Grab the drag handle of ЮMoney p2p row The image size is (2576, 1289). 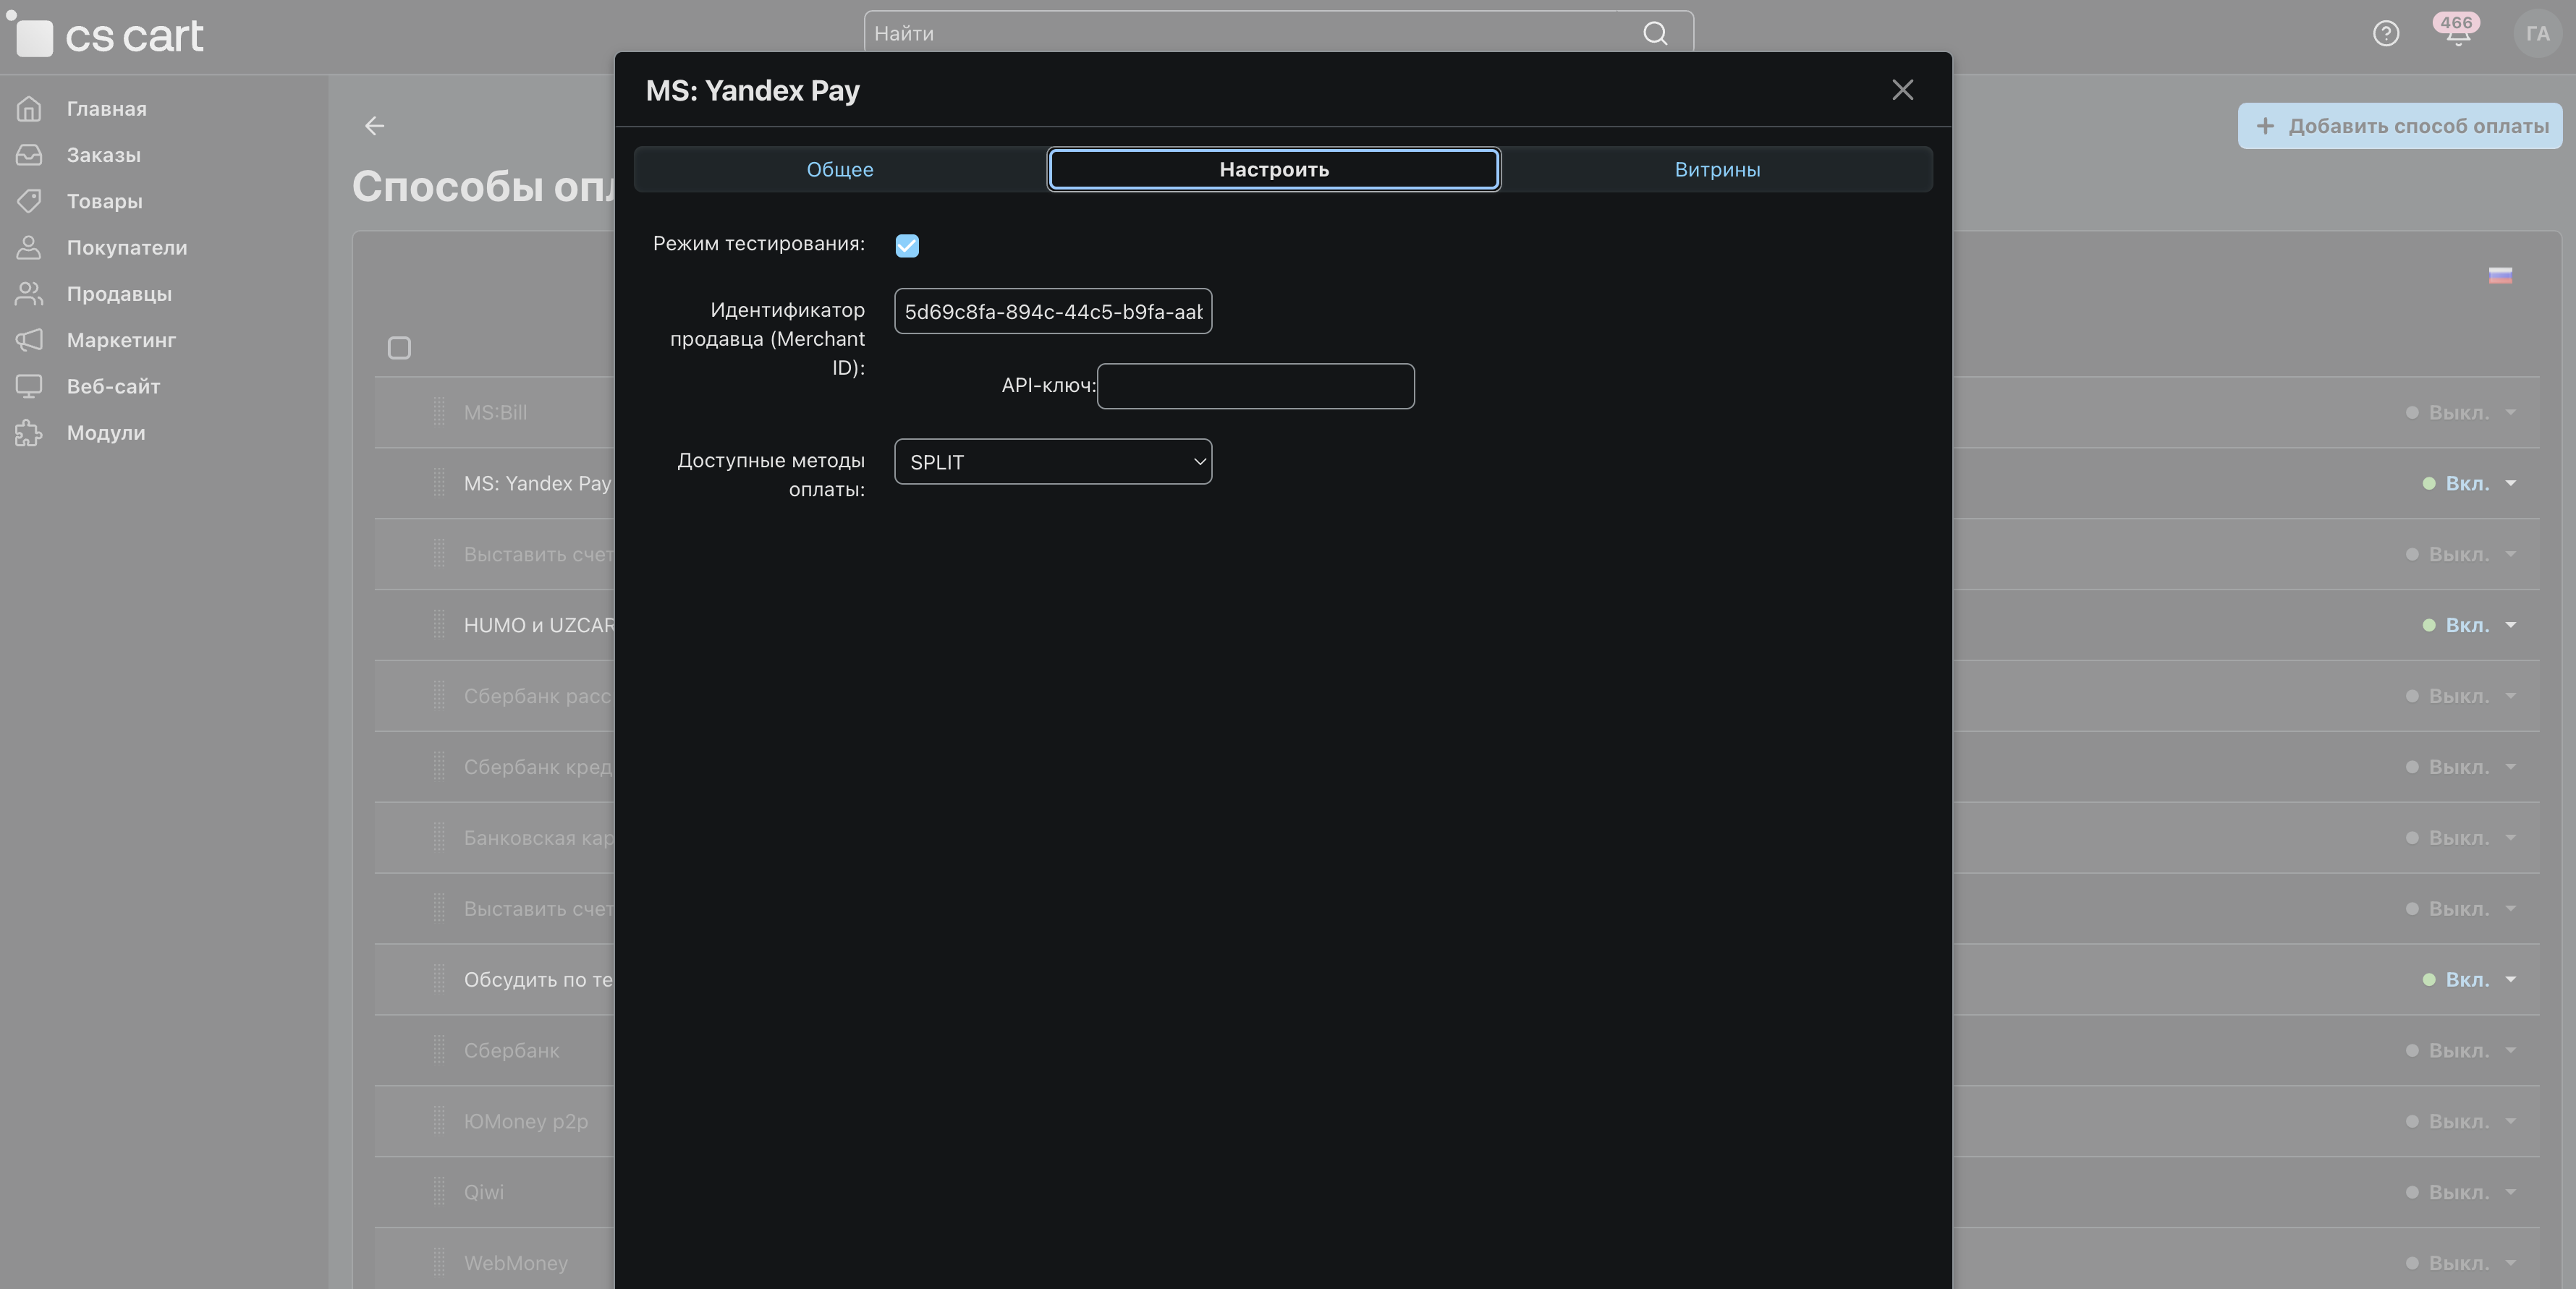point(439,1121)
